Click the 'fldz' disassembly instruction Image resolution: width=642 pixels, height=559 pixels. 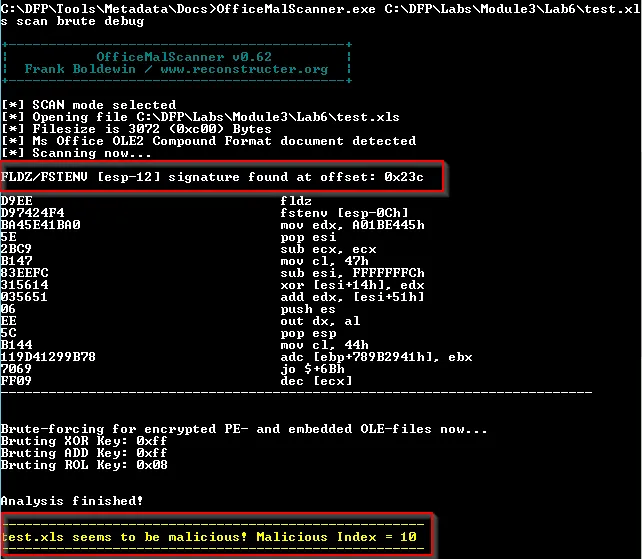296,201
